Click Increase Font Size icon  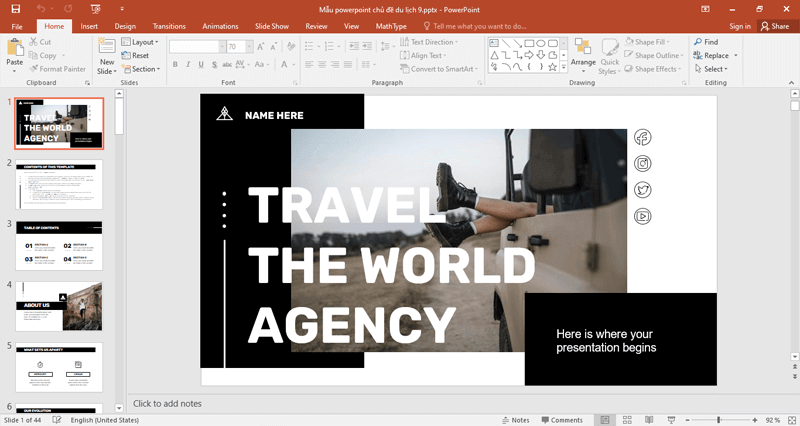(x=261, y=47)
